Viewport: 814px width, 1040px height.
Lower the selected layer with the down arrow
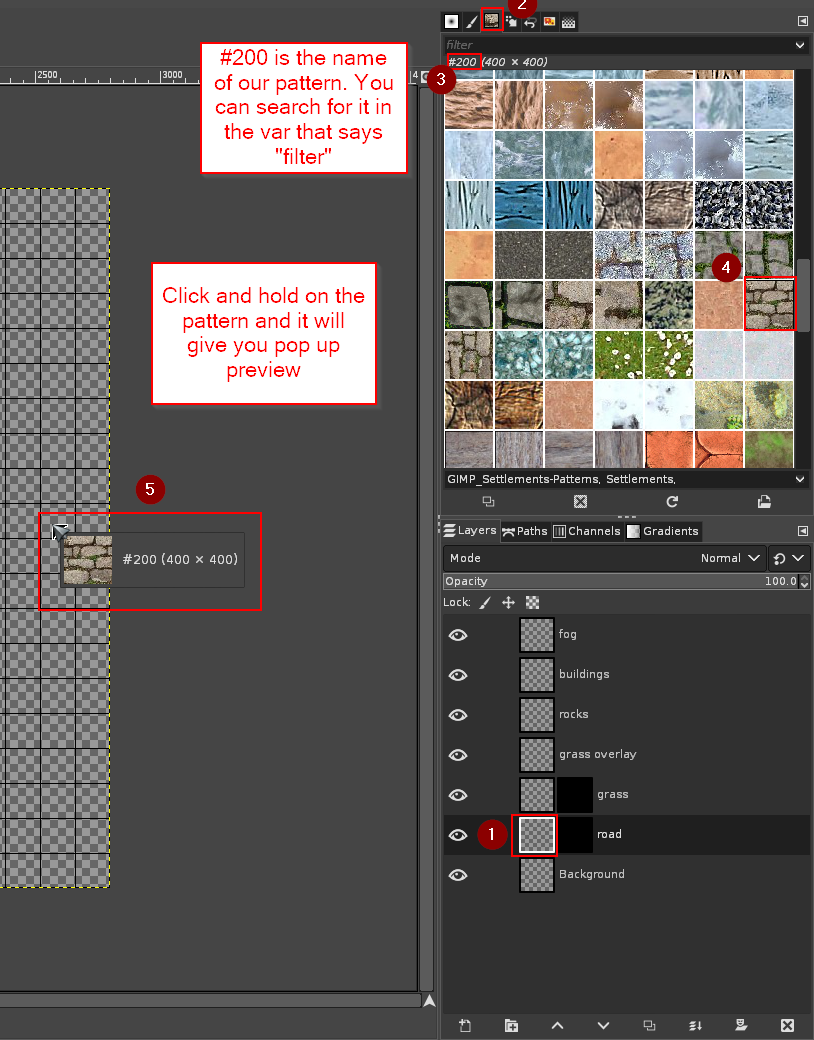[x=603, y=1025]
